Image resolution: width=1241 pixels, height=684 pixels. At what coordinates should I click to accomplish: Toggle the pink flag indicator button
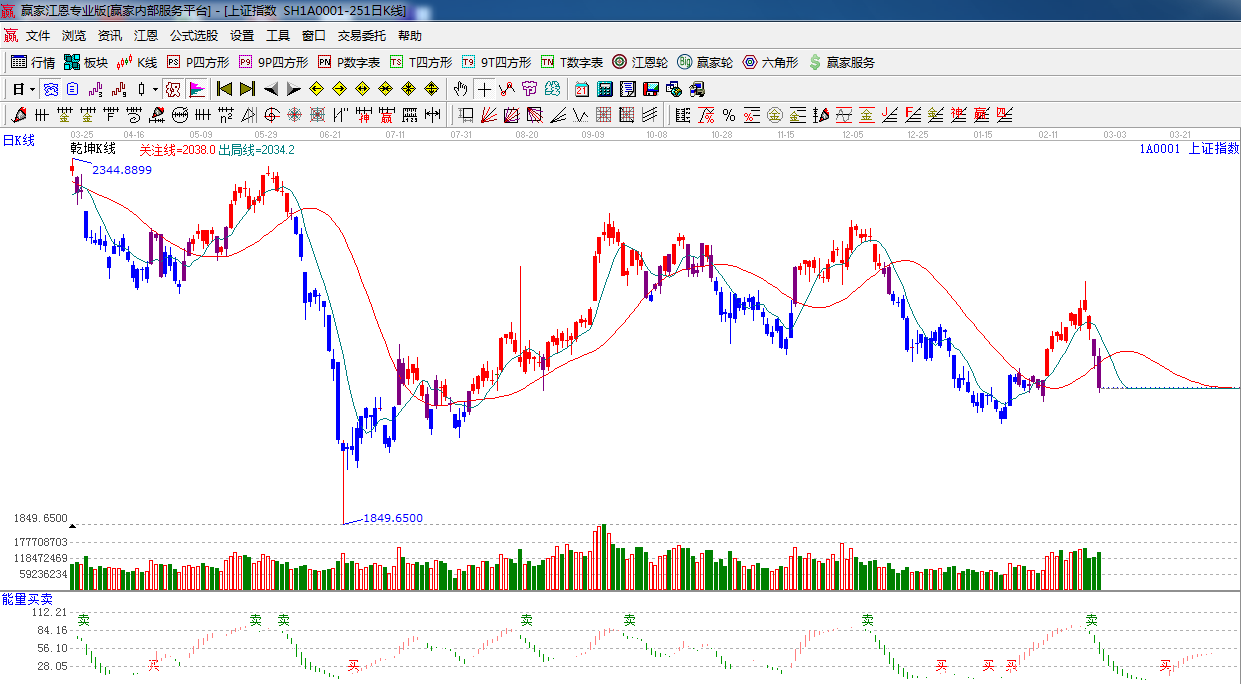(197, 89)
